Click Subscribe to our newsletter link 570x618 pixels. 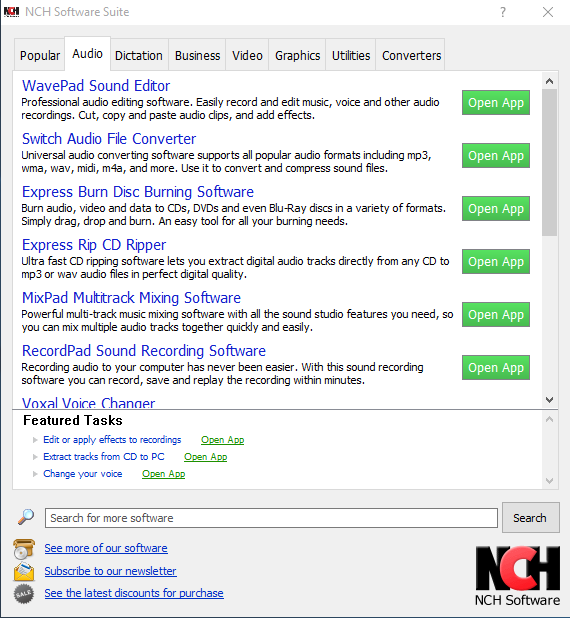tap(110, 571)
